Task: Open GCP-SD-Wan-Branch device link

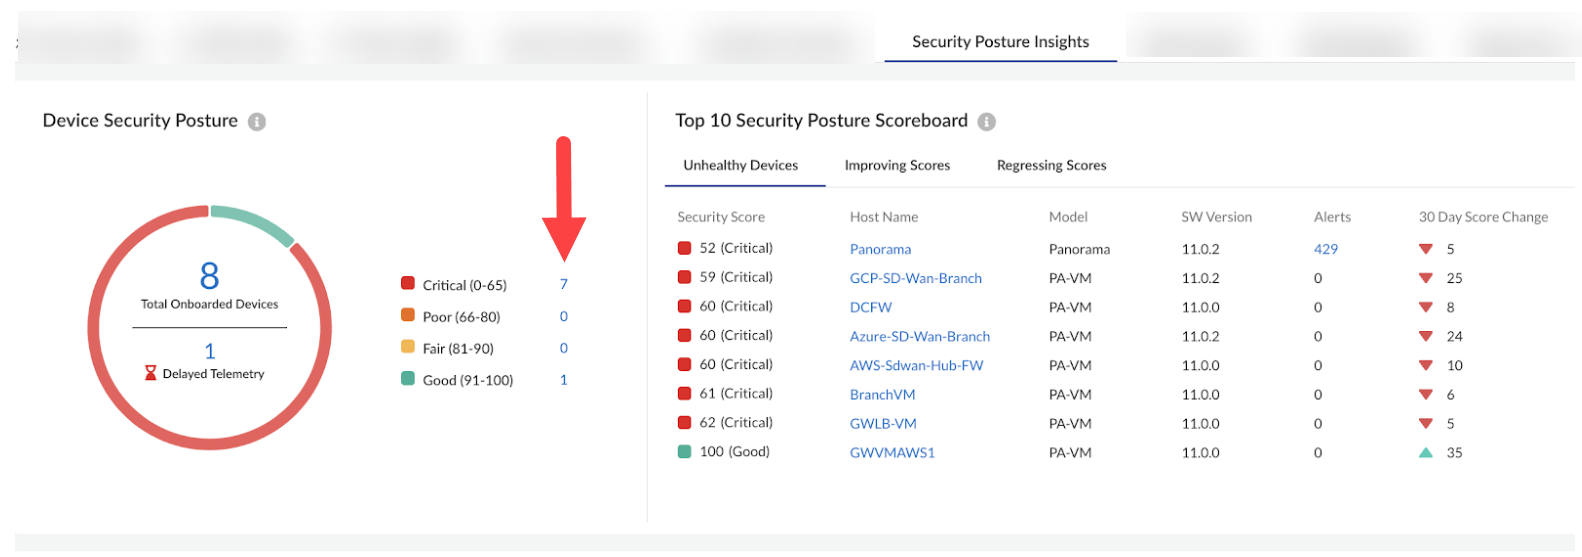Action: 915,278
